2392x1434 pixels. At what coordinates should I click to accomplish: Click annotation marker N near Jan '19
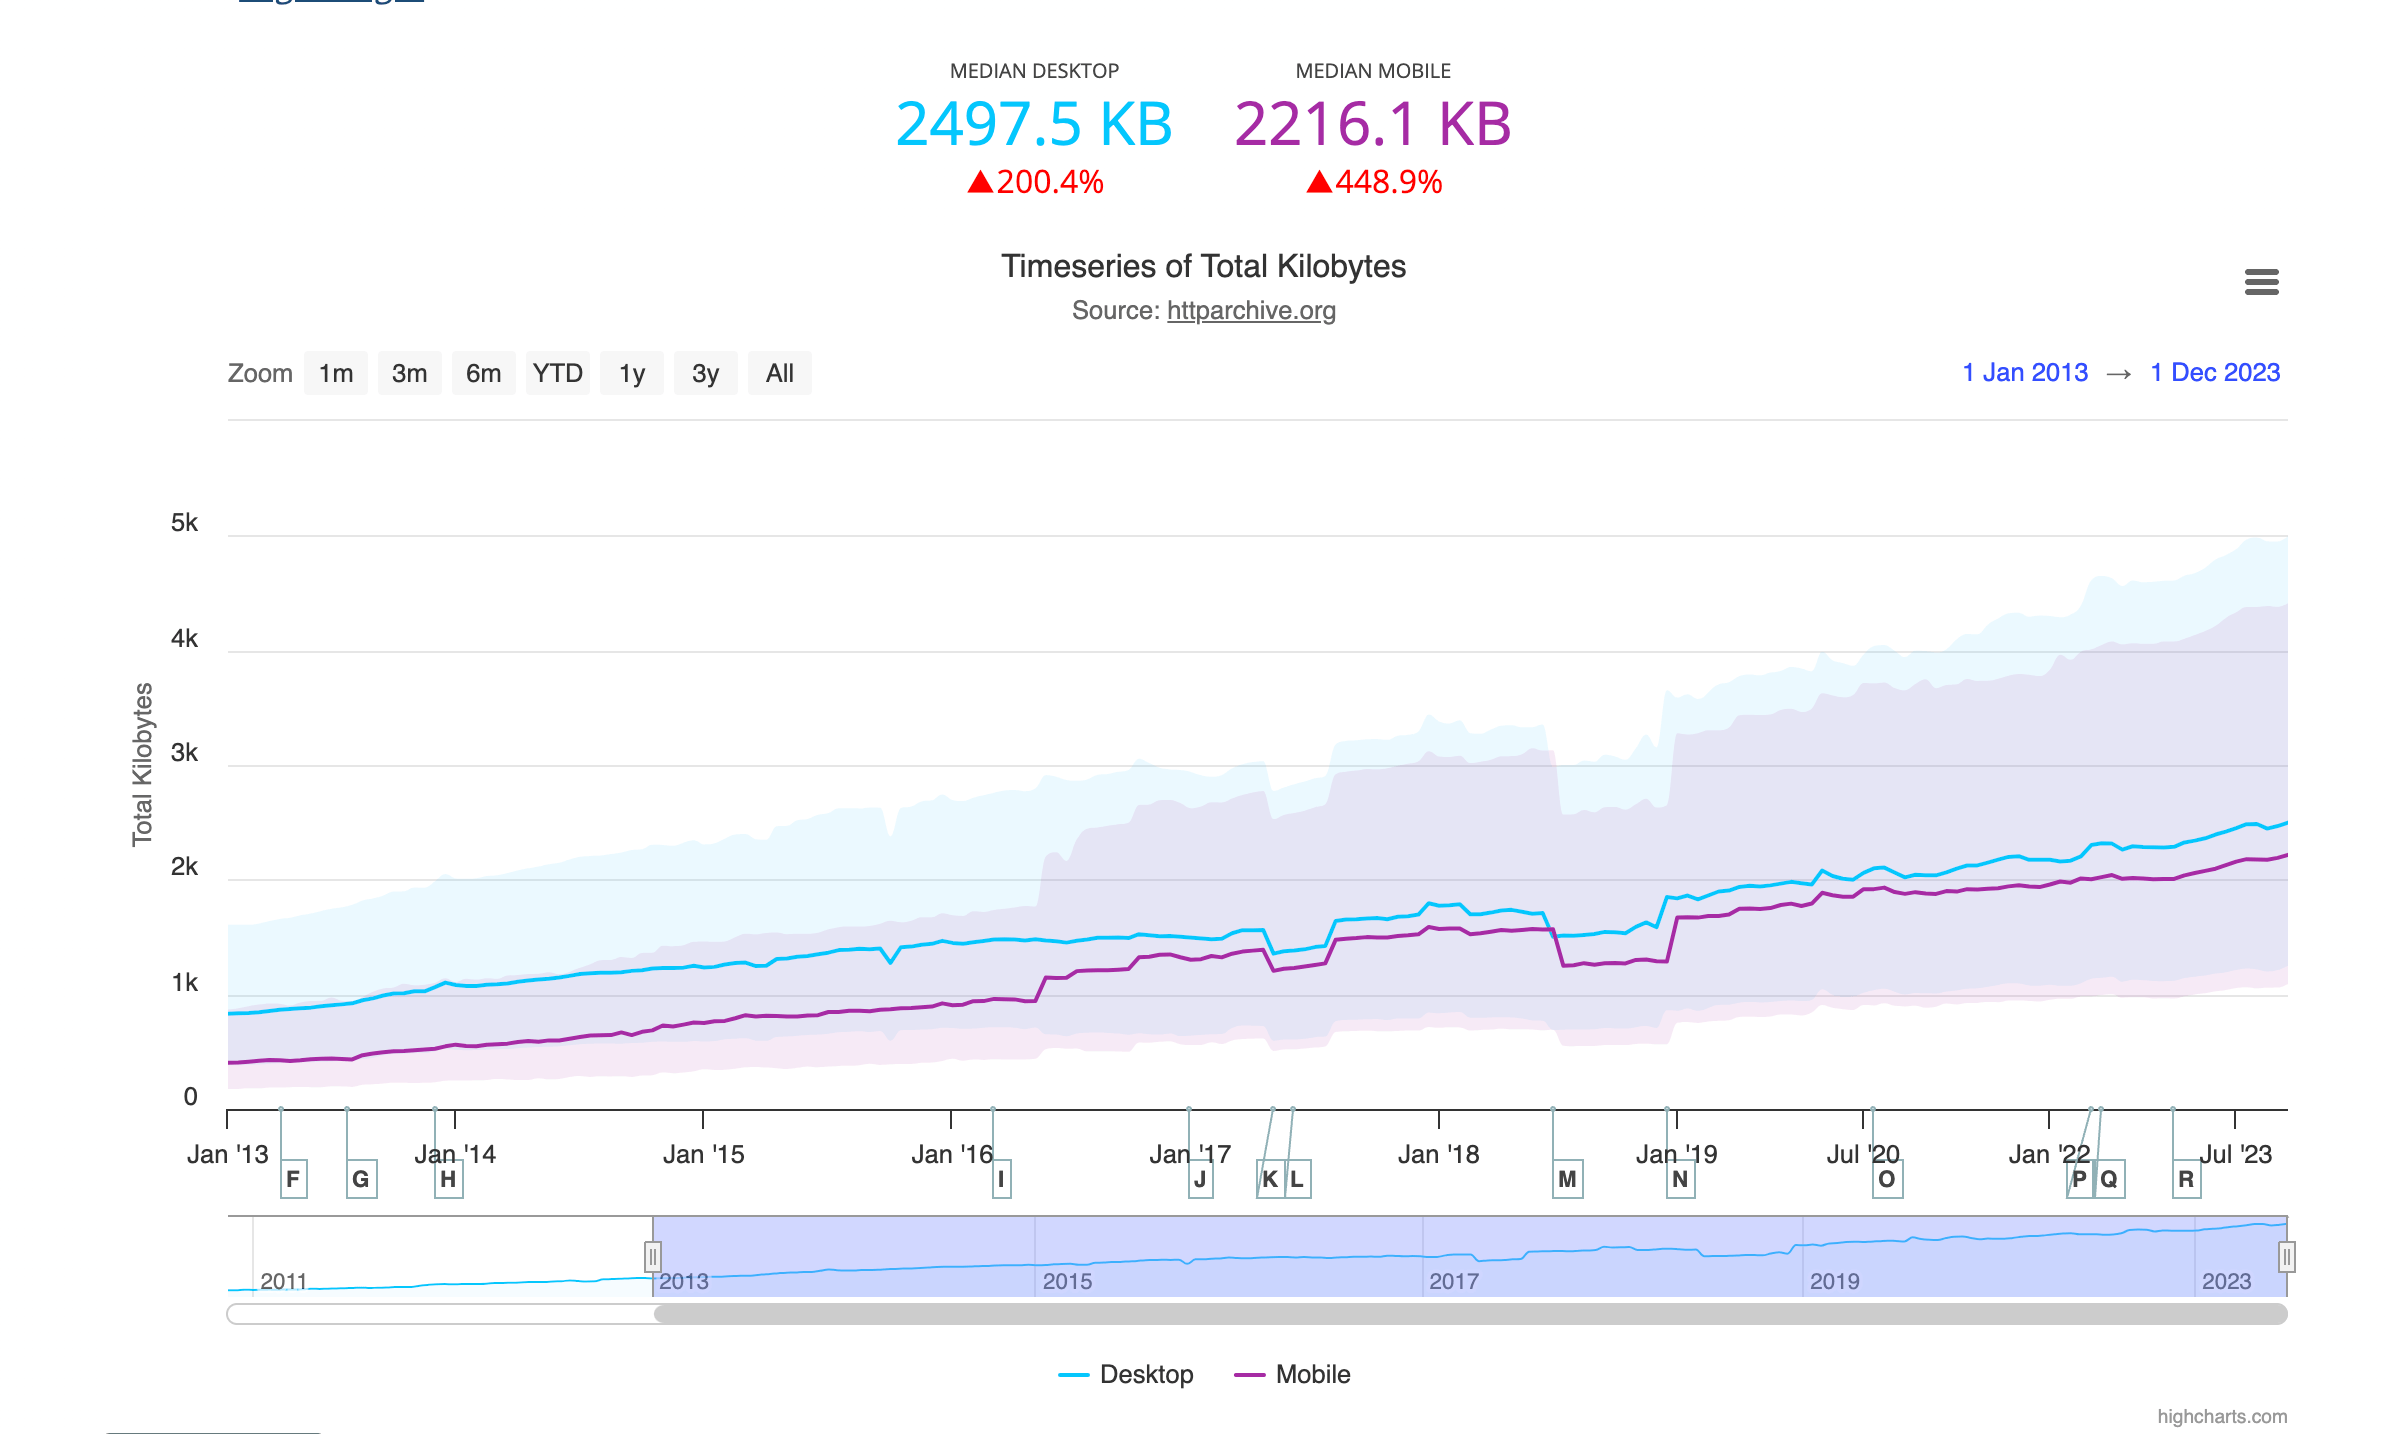coord(1679,1178)
